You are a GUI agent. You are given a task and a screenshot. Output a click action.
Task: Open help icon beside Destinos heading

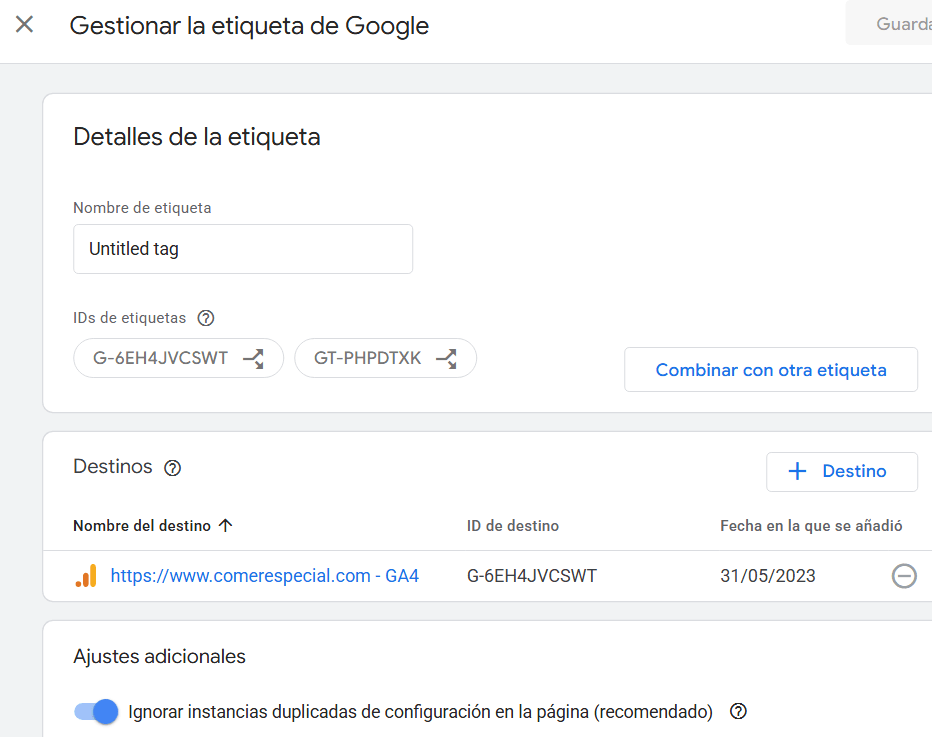click(172, 468)
